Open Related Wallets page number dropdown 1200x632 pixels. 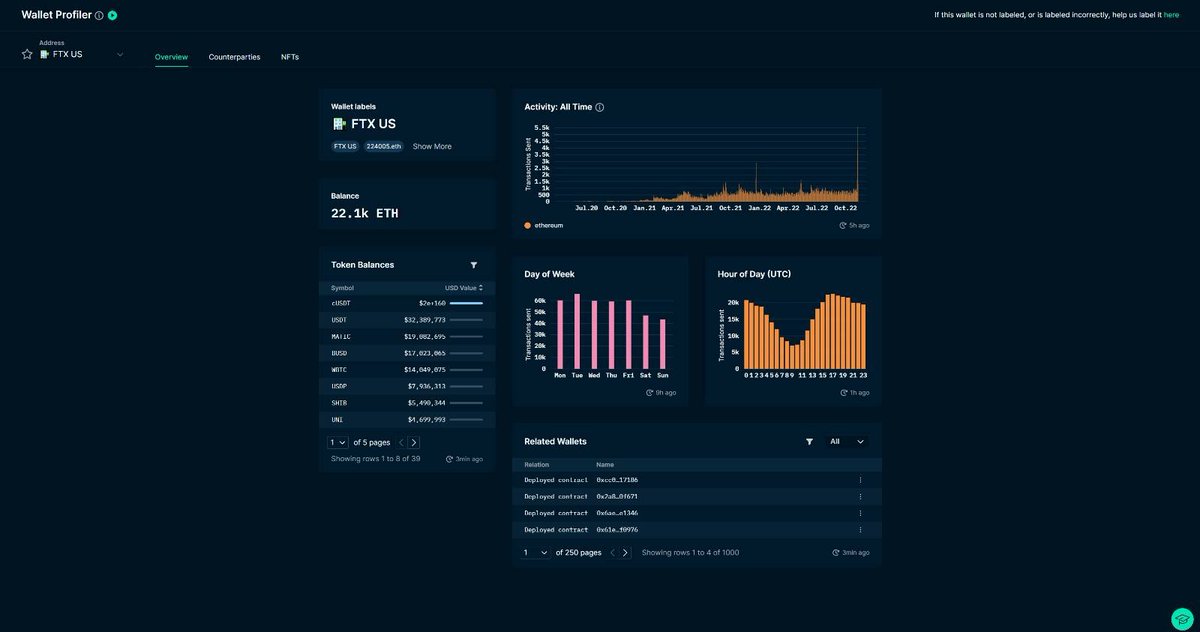[536, 552]
